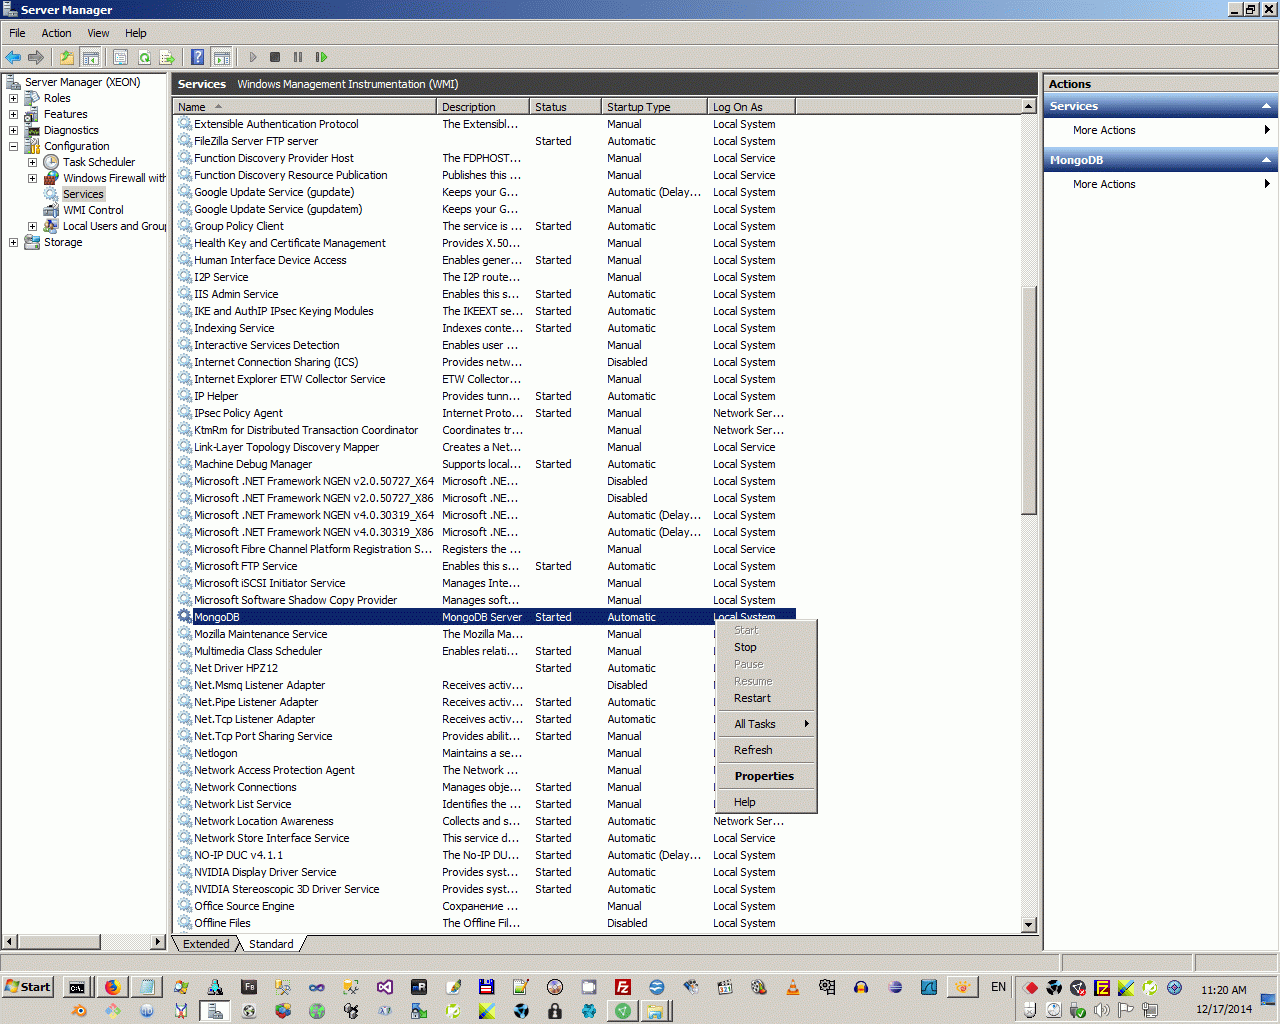Viewport: 1280px width, 1024px height.
Task: Toggle Show/Hide Console Tree toolbar icon
Action: 90,57
